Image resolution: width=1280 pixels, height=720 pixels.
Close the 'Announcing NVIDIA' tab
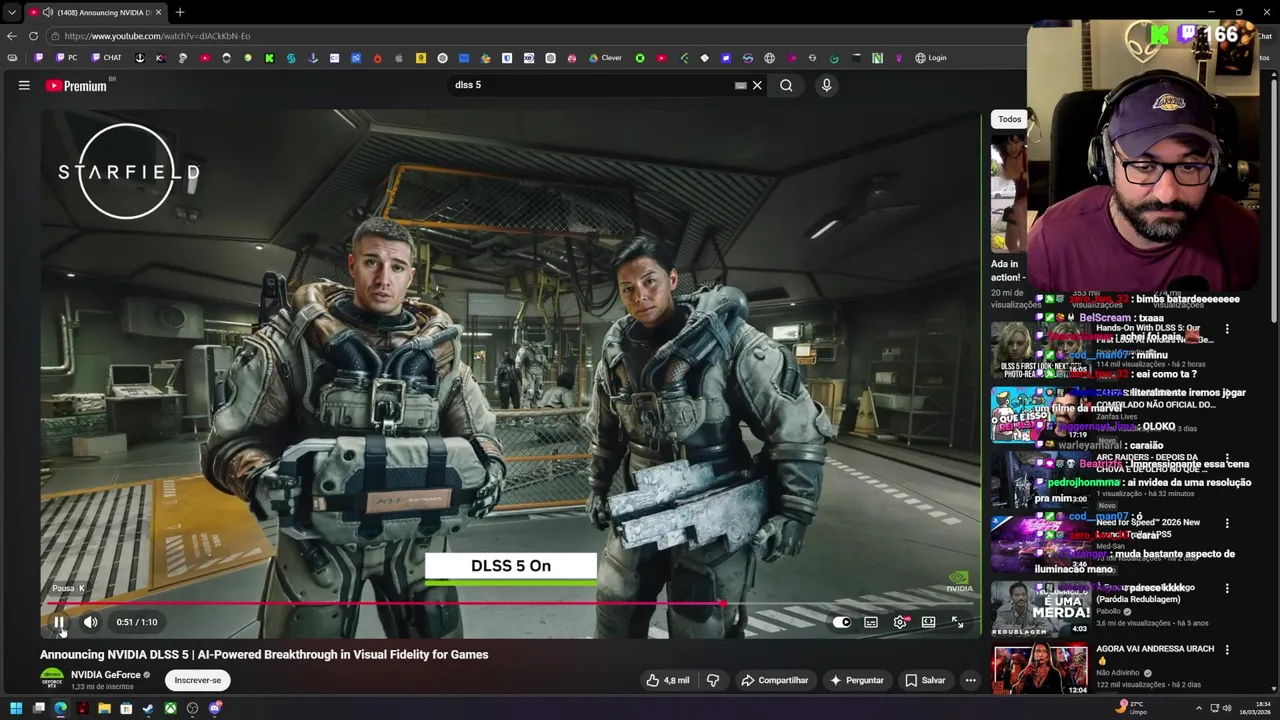tap(158, 12)
